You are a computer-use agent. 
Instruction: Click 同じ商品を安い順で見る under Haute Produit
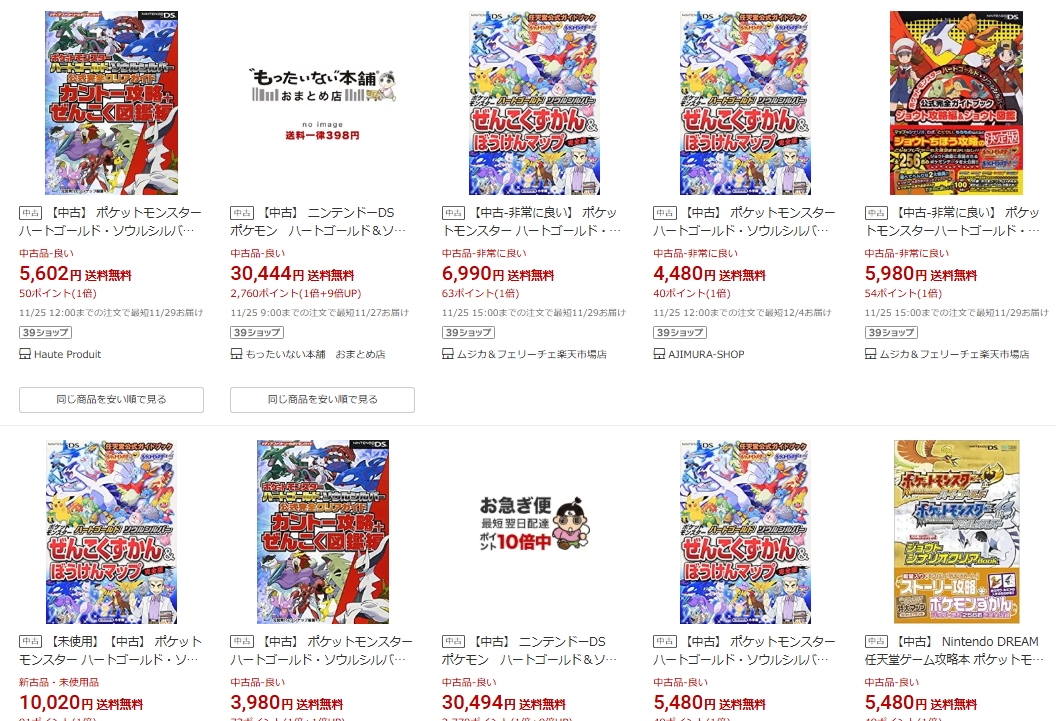coord(111,399)
